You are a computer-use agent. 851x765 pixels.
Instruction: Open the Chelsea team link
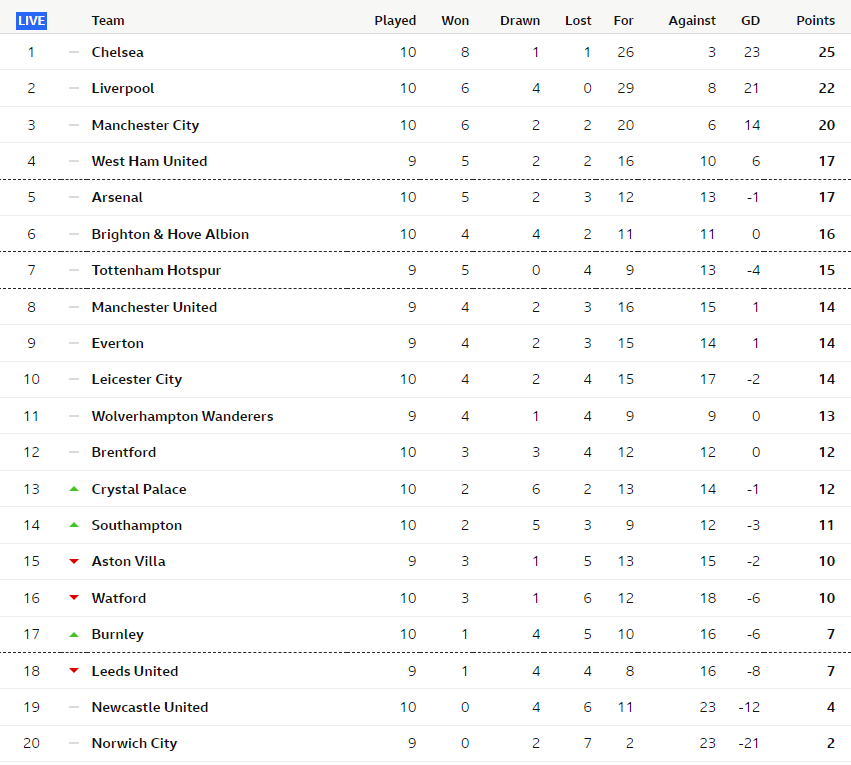[x=118, y=52]
